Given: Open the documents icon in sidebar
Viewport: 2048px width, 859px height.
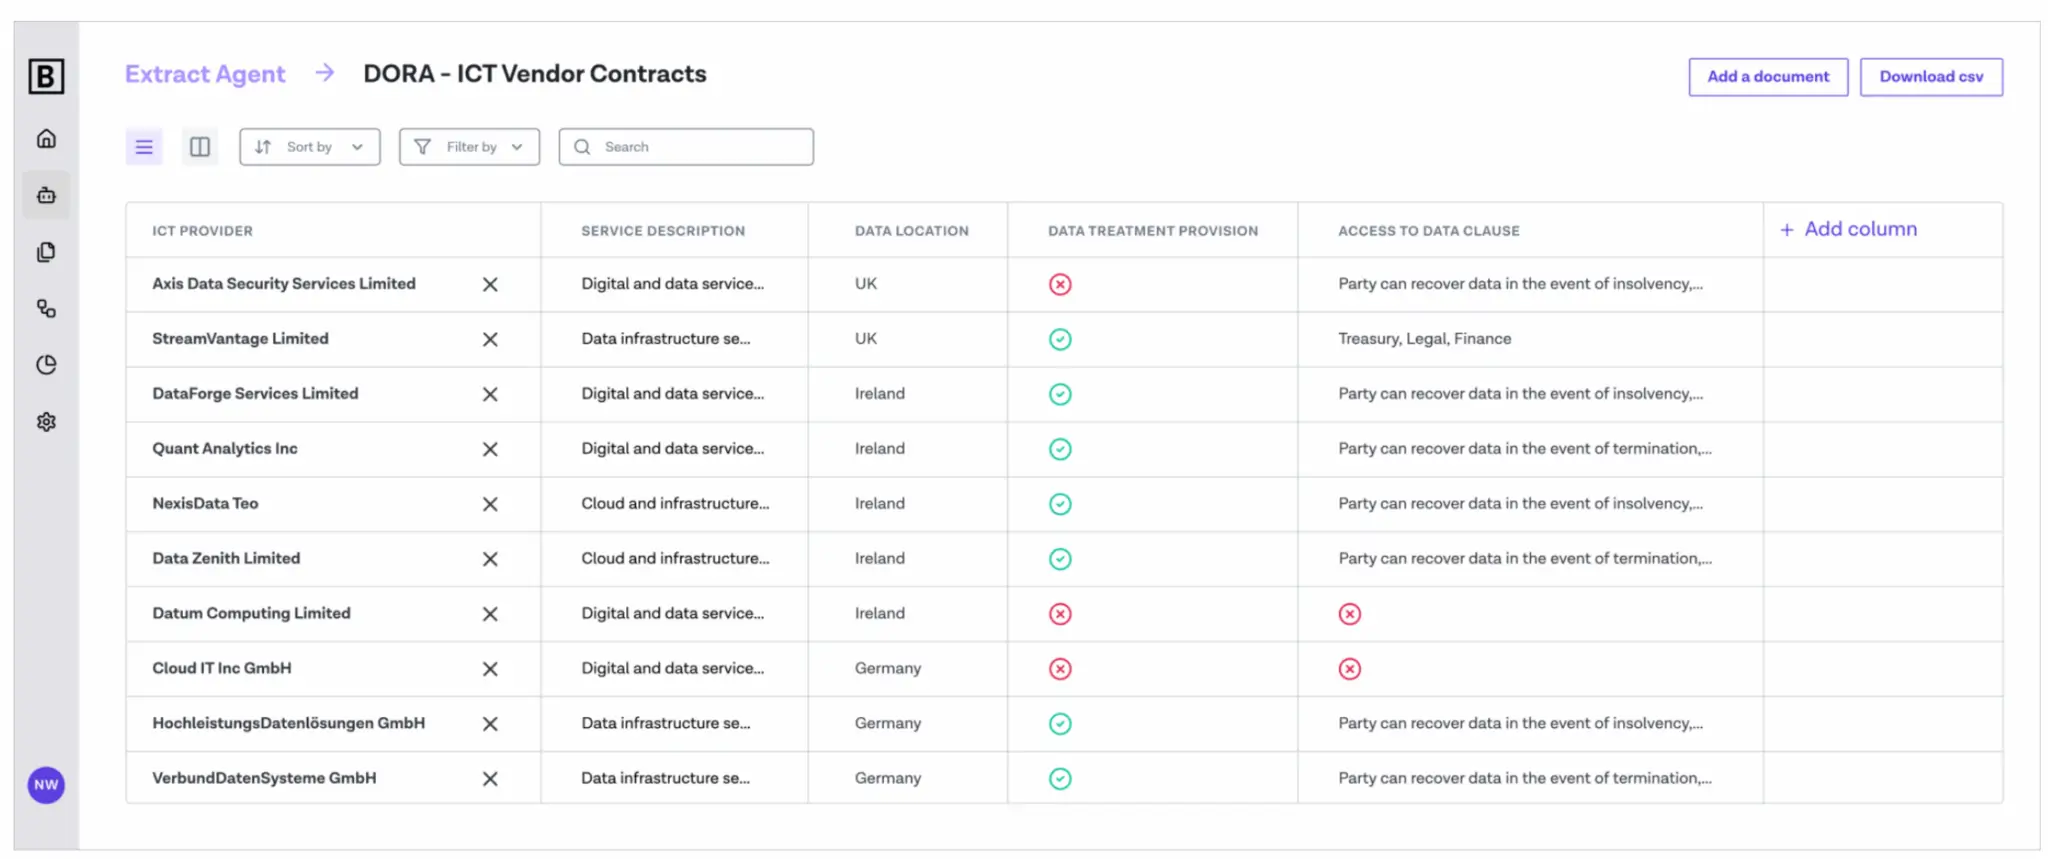Looking at the screenshot, I should pos(46,252).
